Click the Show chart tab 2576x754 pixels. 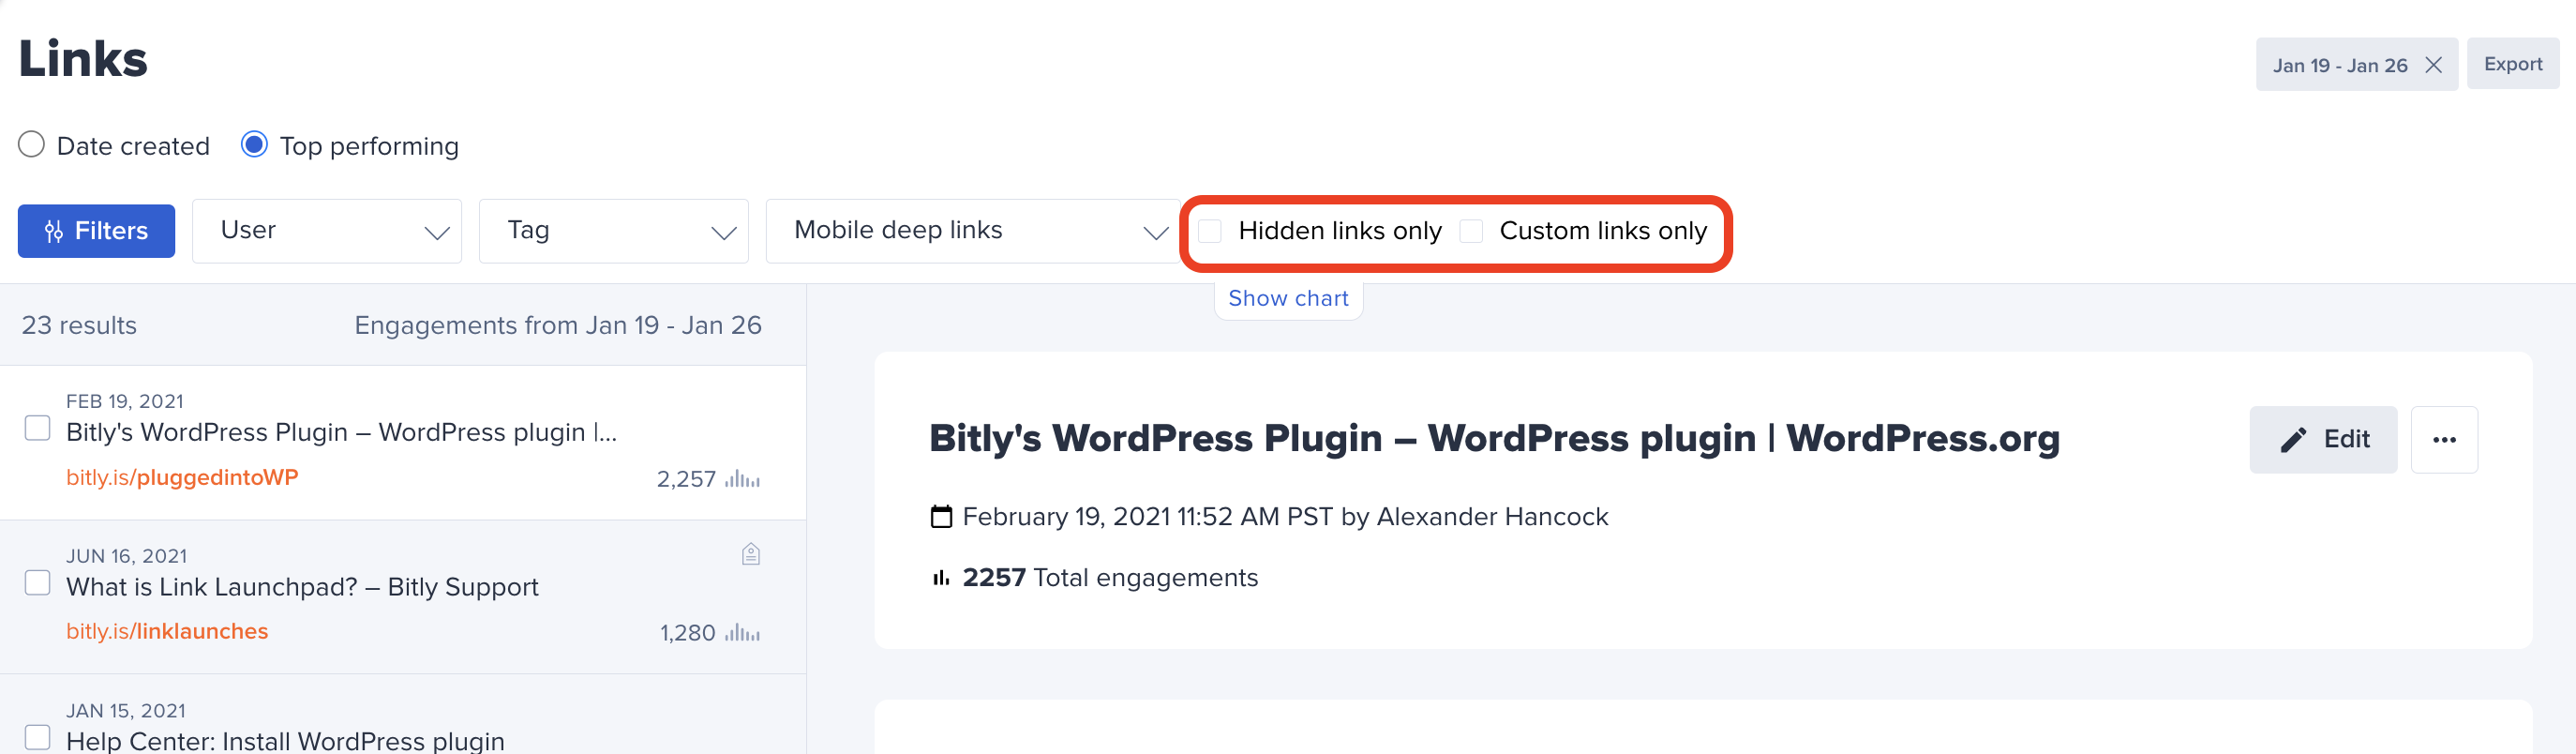tap(1288, 298)
